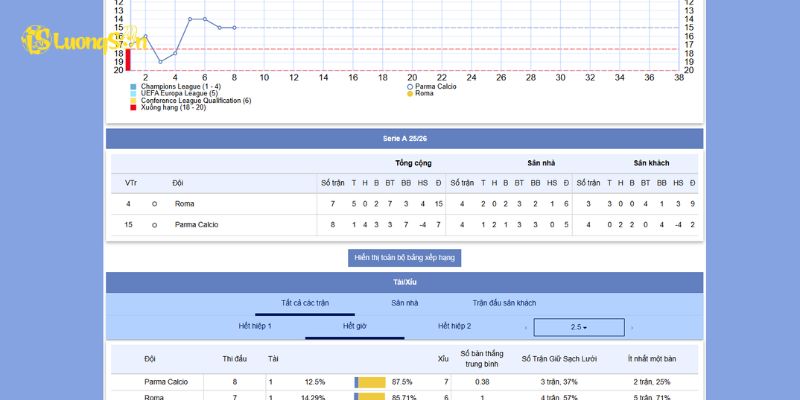This screenshot has height=400, width=800.
Task: Click the Roma yellow dot legend marker
Action: pos(410,94)
